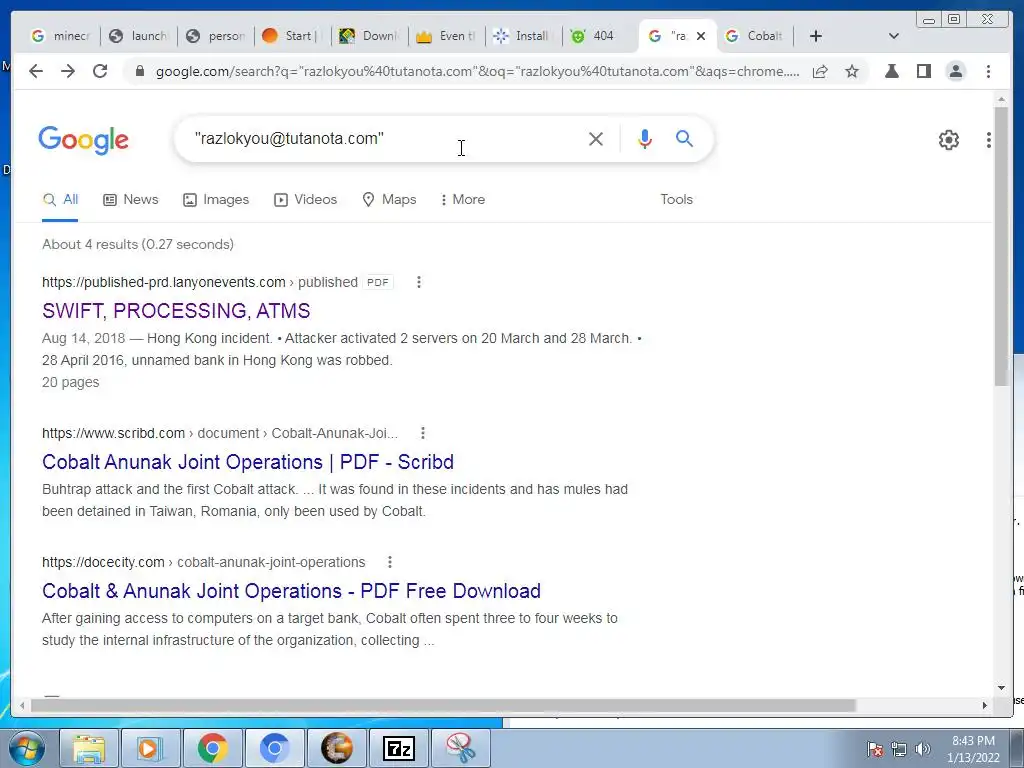Open options for docecity result
1024x768 pixels.
pos(390,562)
